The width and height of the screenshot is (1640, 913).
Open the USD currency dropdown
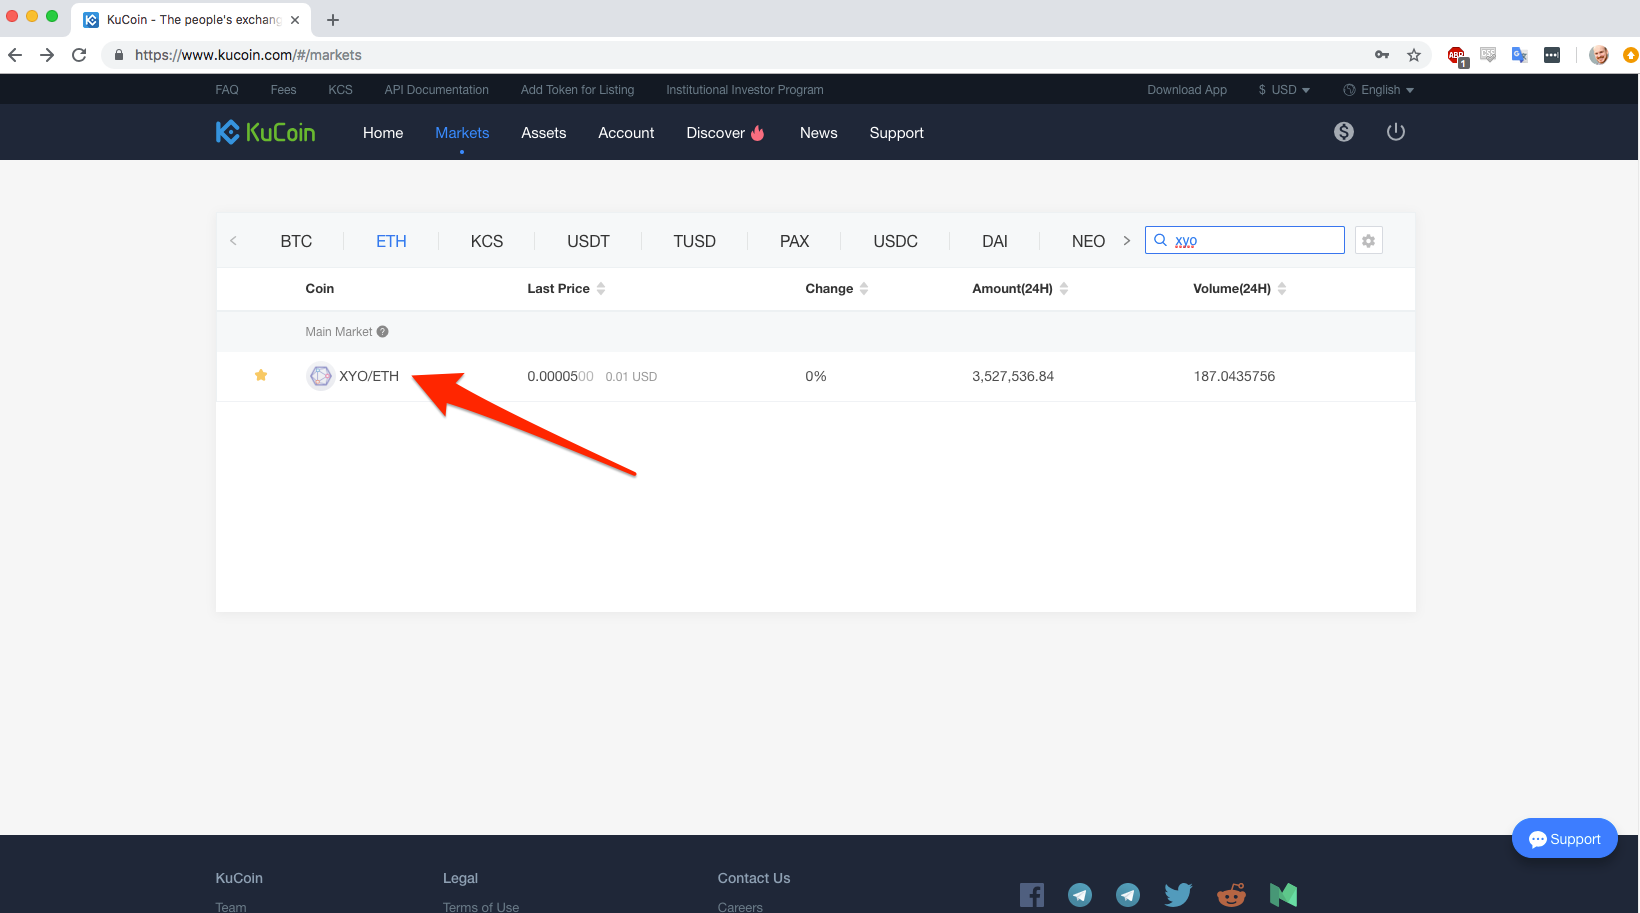pyautogui.click(x=1283, y=89)
